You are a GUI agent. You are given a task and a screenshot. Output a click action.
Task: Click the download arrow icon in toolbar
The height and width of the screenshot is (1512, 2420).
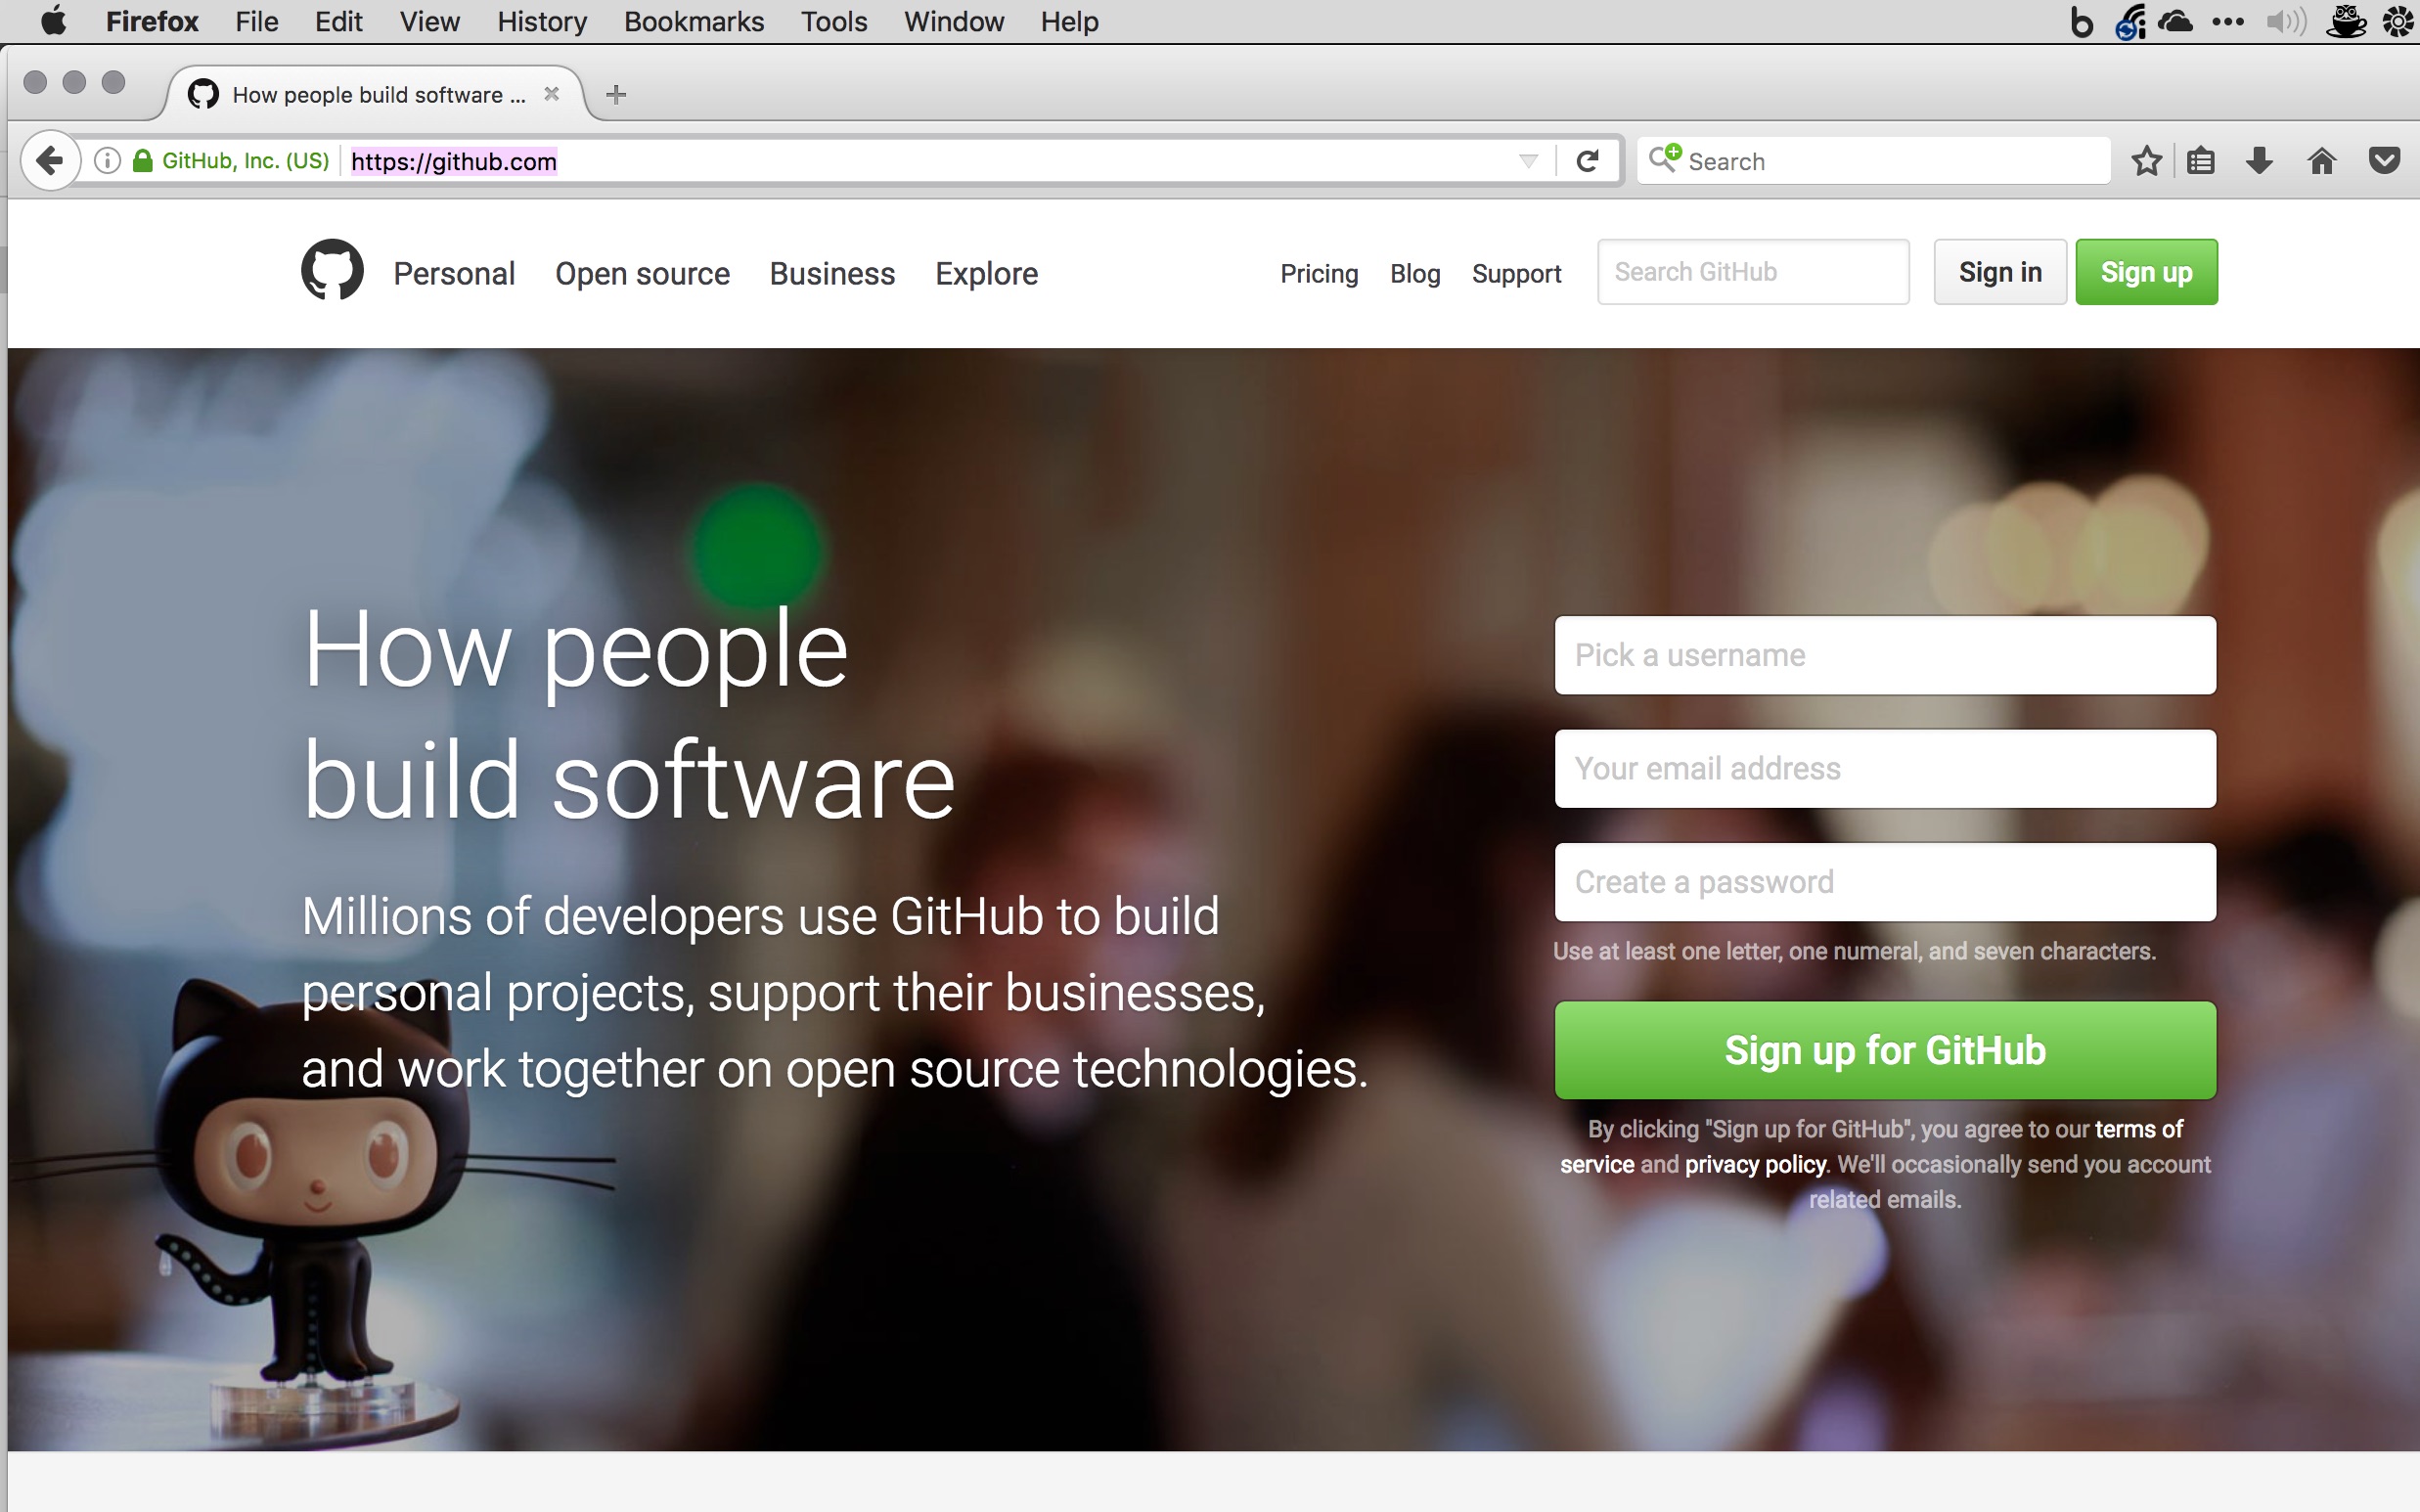click(x=2260, y=160)
